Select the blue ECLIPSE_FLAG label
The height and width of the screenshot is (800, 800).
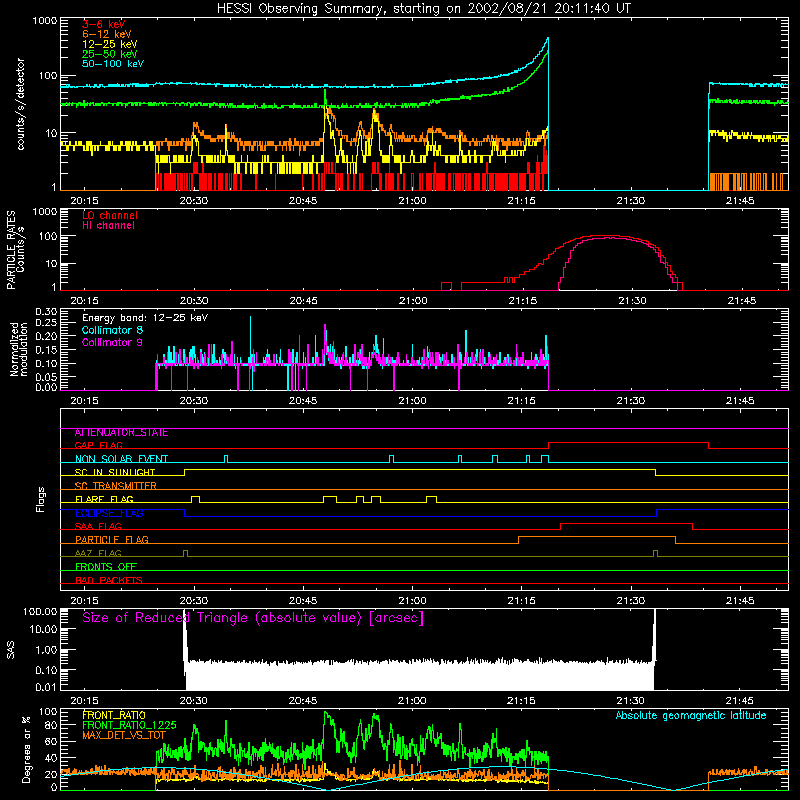click(109, 513)
